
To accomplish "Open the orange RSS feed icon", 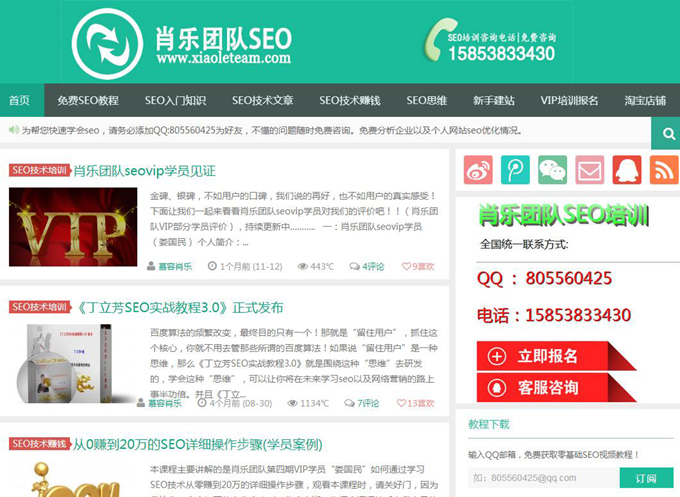I will click(x=664, y=170).
